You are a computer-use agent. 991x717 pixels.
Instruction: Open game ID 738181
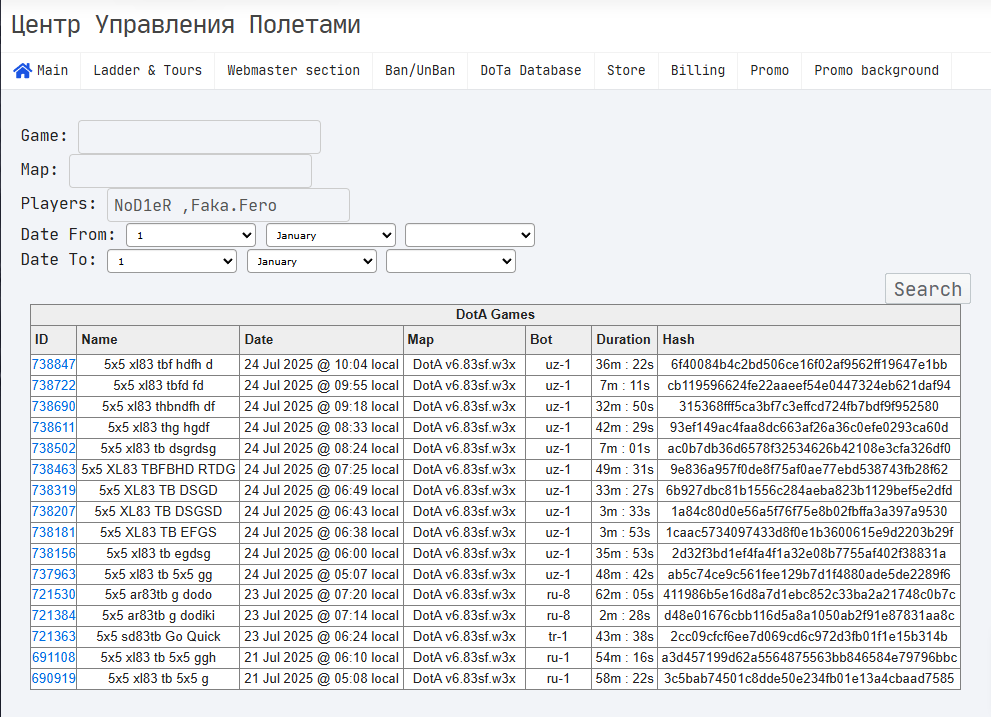tap(54, 532)
